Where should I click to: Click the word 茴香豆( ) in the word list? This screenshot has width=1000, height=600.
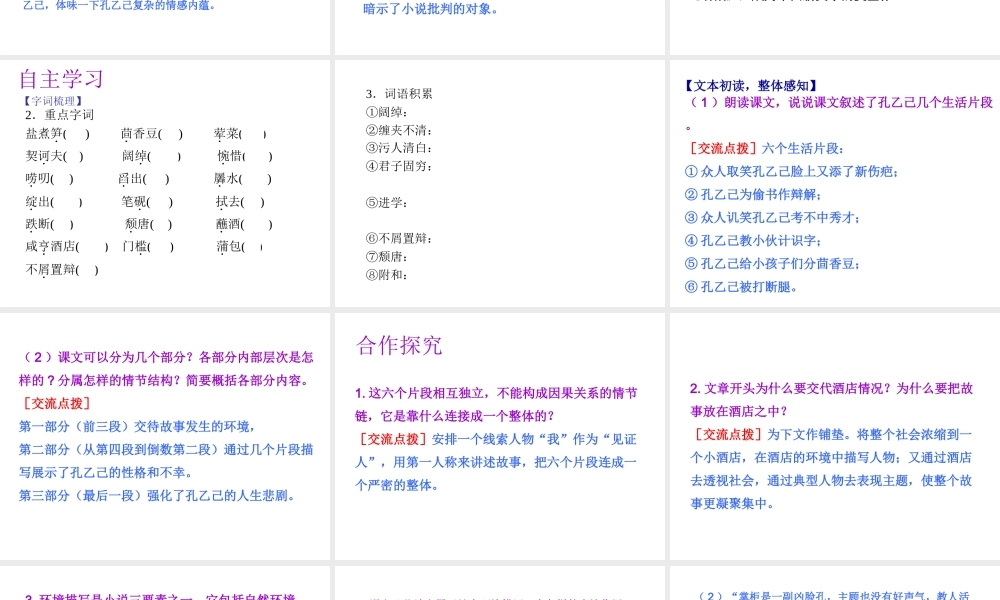pyautogui.click(x=152, y=134)
